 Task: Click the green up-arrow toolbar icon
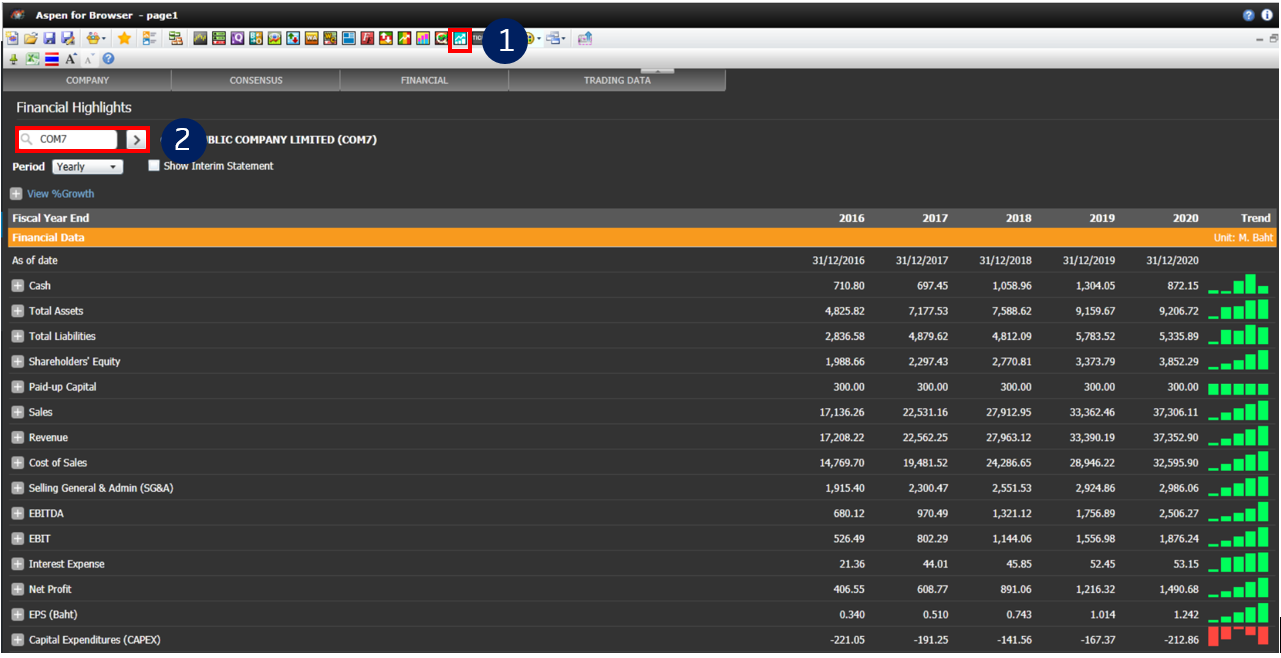404,38
